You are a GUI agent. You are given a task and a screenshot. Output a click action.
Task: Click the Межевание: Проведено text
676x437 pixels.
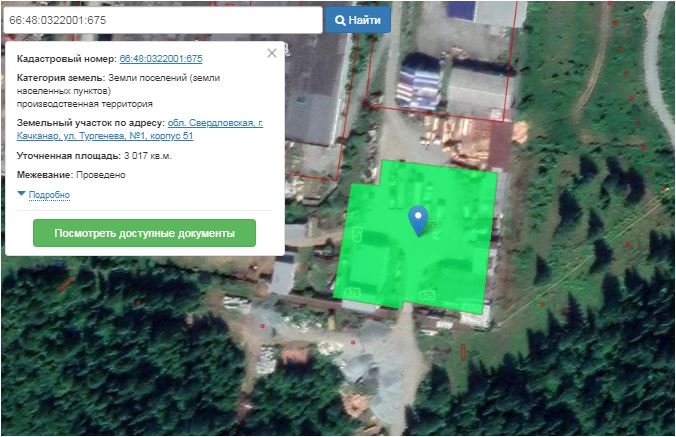click(x=71, y=175)
